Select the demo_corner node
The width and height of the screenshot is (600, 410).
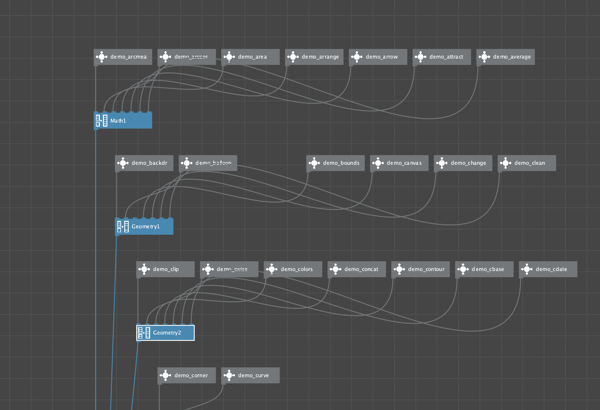187,376
